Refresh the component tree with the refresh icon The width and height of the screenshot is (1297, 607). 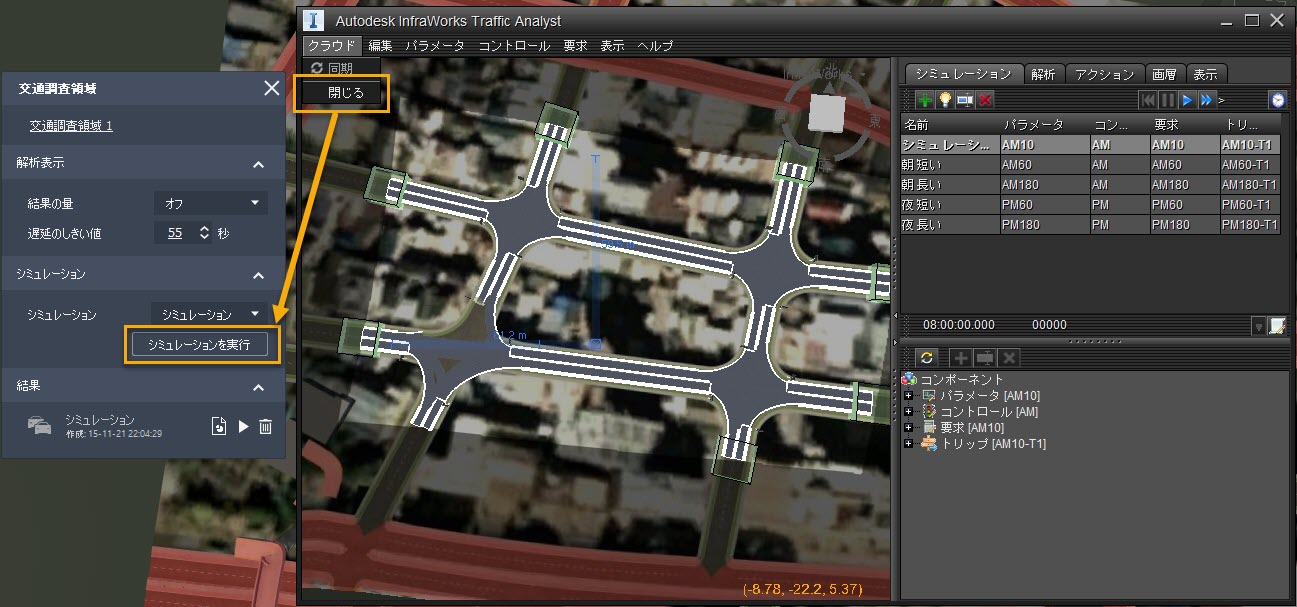point(928,357)
